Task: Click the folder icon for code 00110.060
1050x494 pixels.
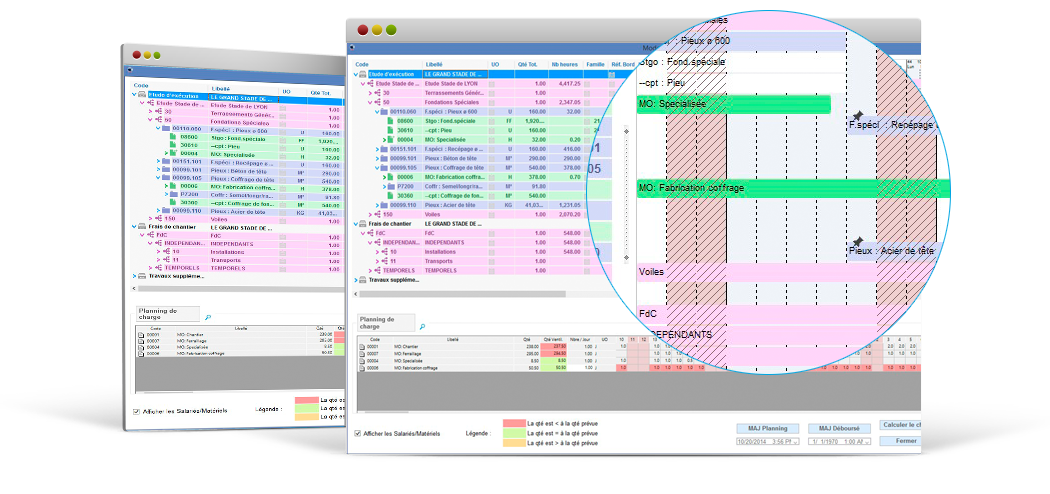Action: pyautogui.click(x=384, y=112)
